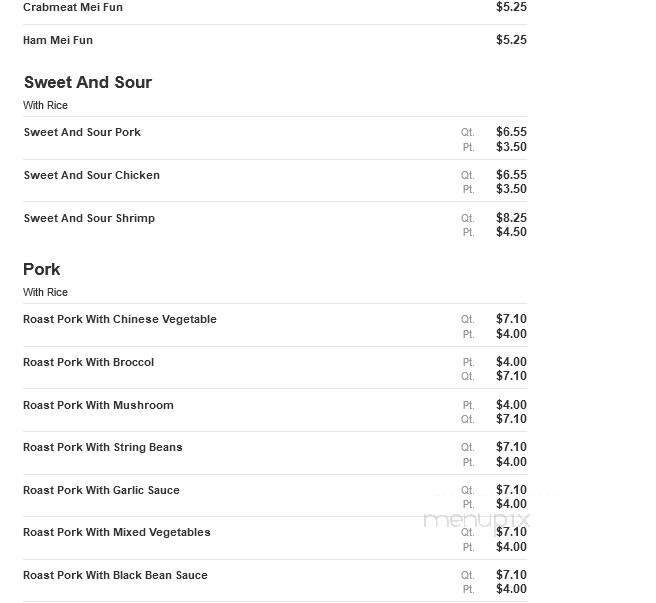Click the Pork section heading
Screen dimensions: 656x603
point(41,269)
